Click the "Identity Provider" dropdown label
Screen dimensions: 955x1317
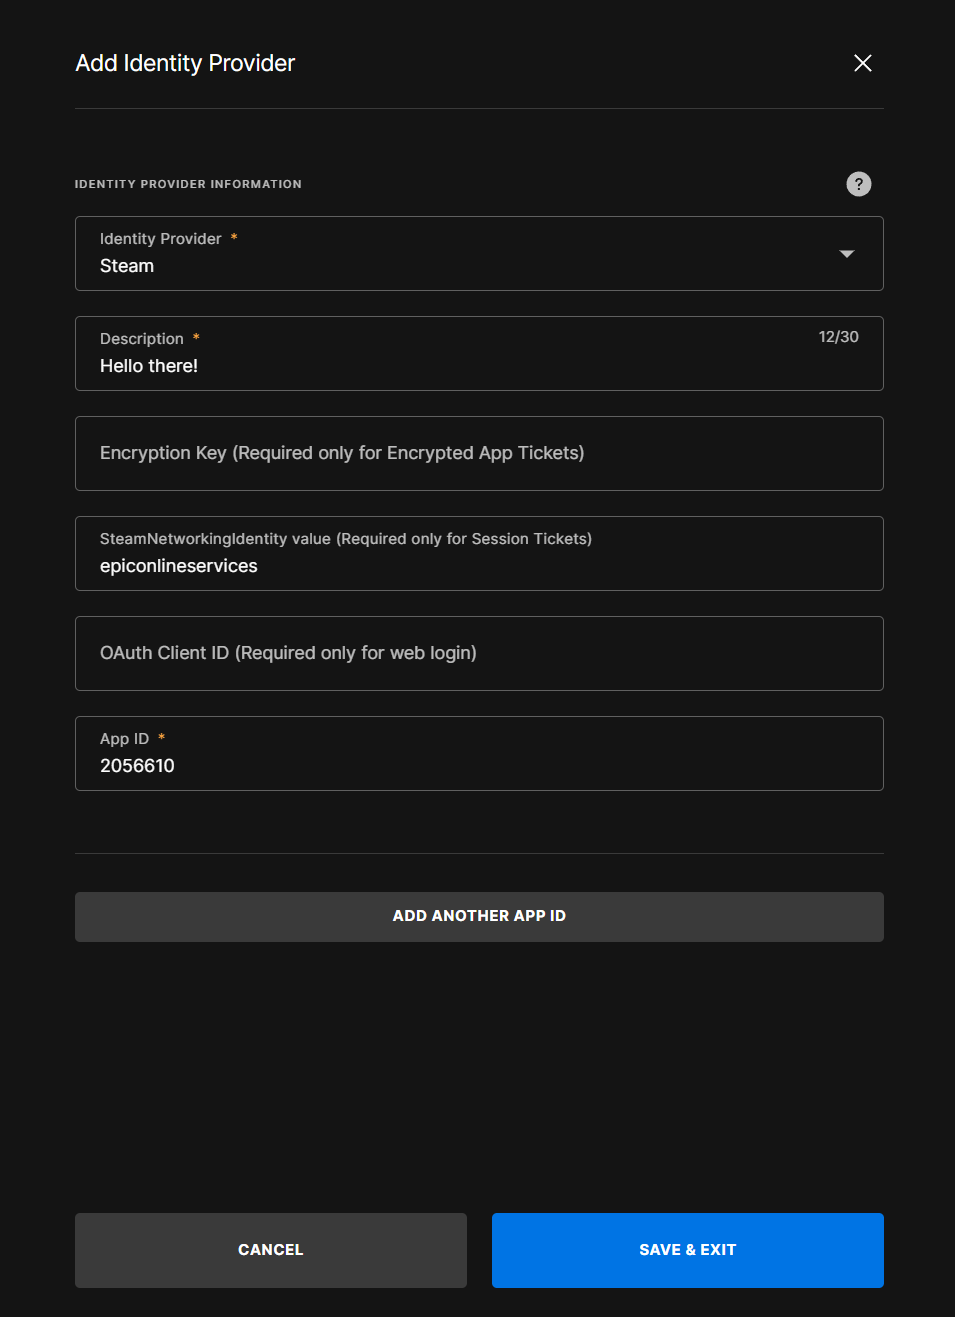coord(161,239)
